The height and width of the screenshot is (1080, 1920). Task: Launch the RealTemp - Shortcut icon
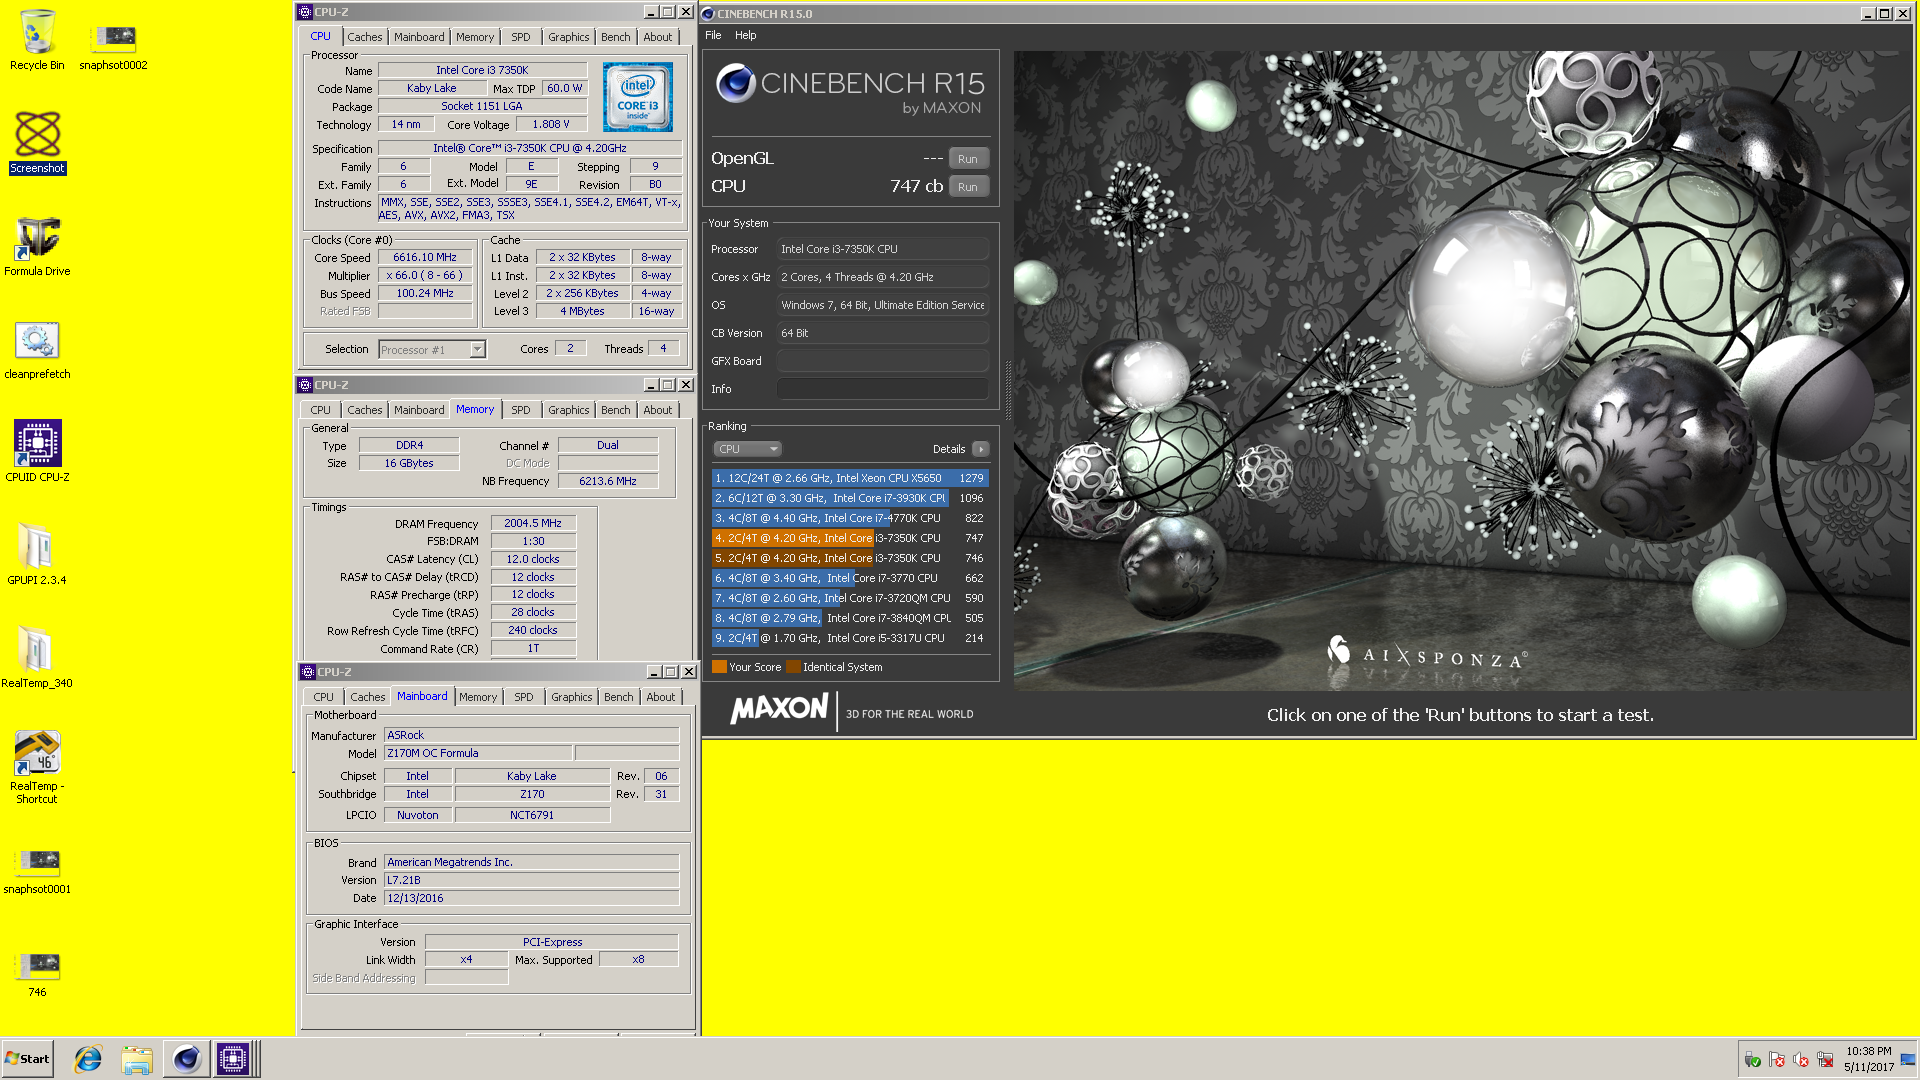(37, 767)
